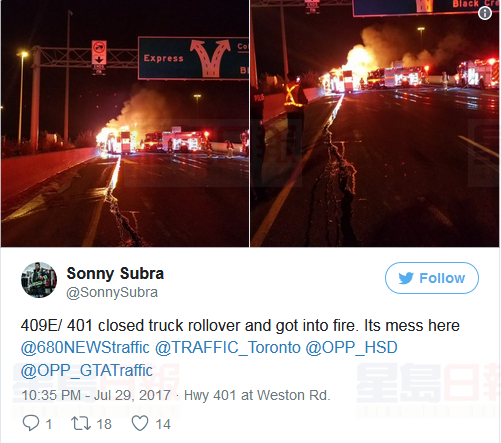The height and width of the screenshot is (443, 501).
Task: Open Sonny Subra's profile avatar
Action: [39, 280]
